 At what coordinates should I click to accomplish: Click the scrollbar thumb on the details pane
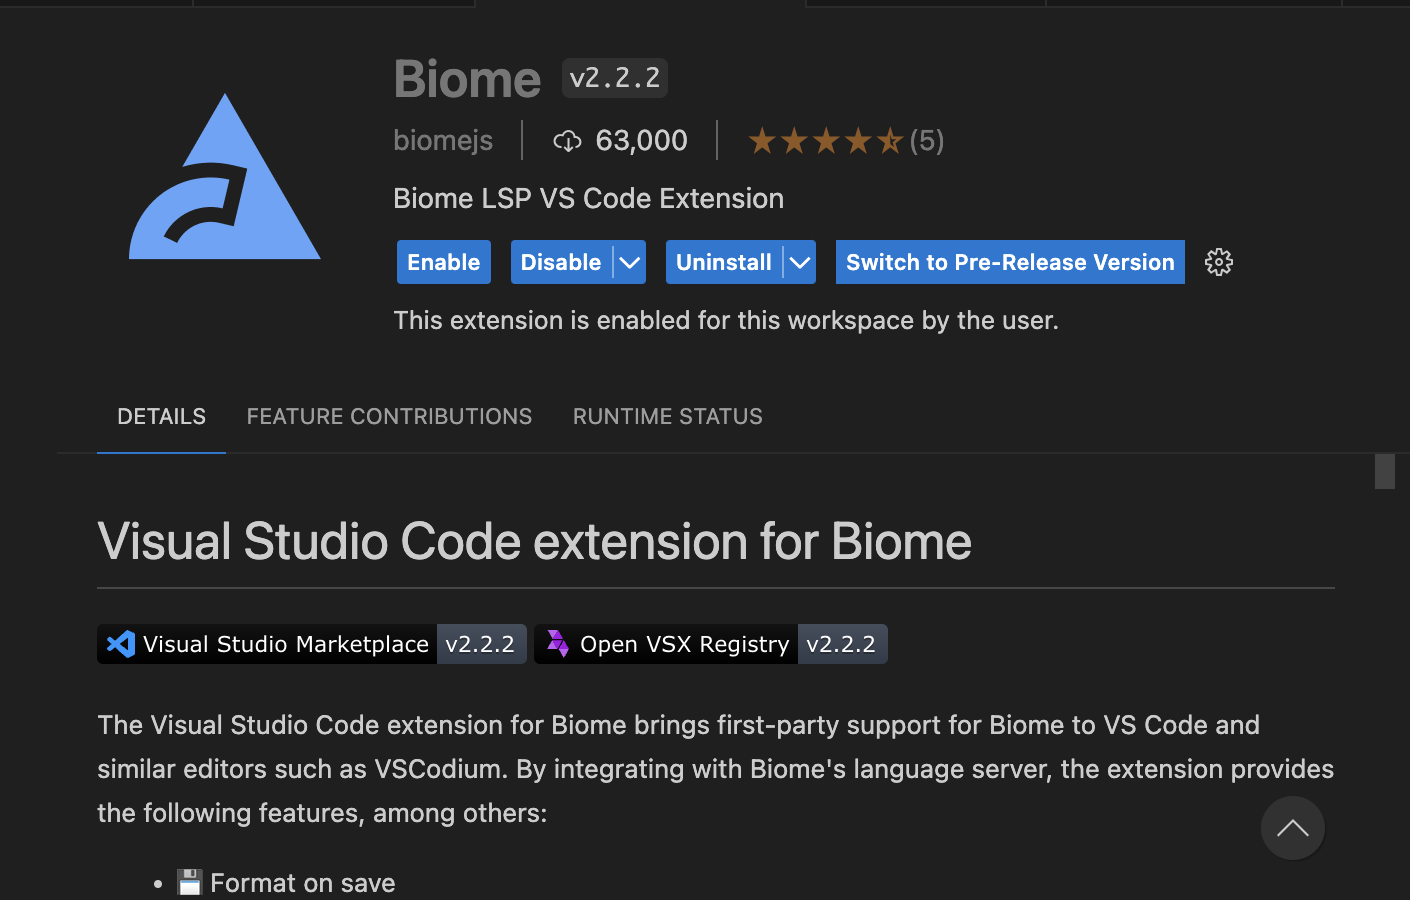click(x=1385, y=471)
